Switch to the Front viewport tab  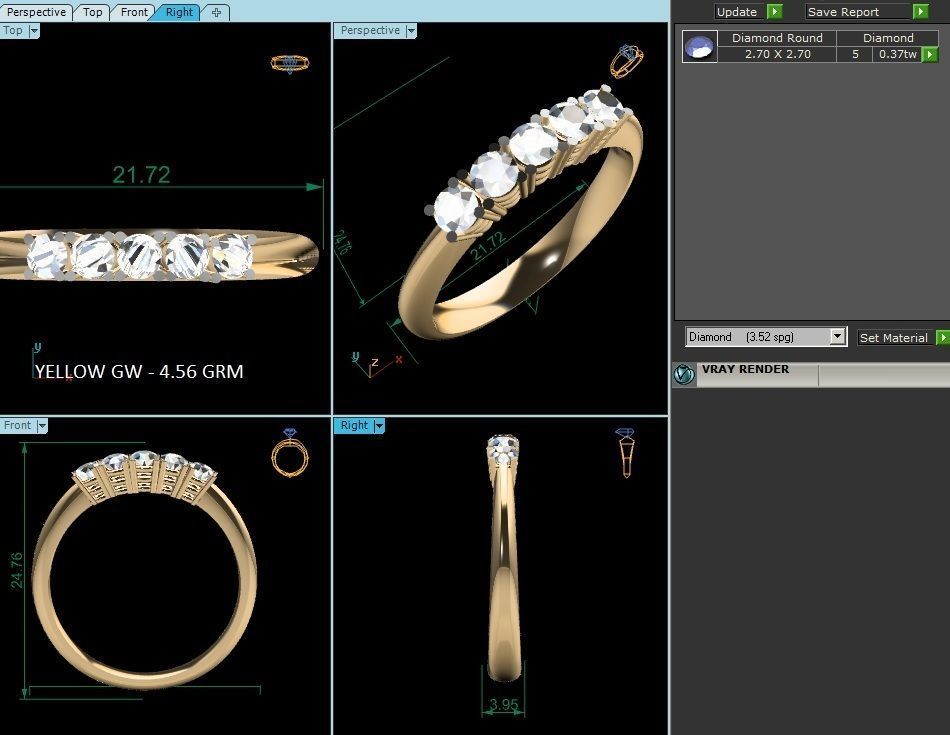134,12
